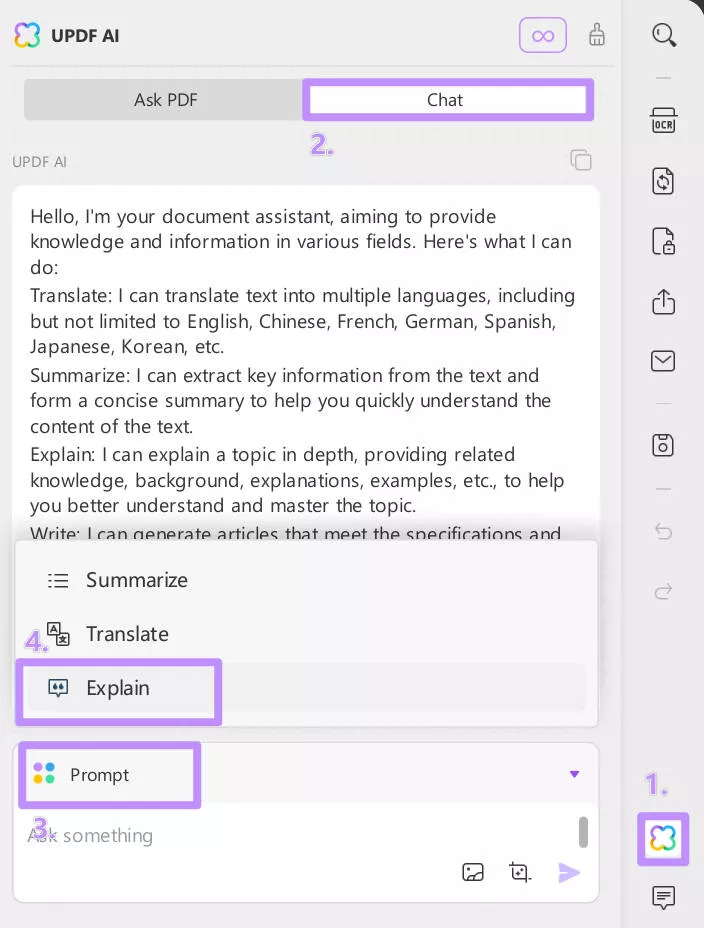Redo the action arrow icon
This screenshot has width=704, height=928.
[663, 591]
